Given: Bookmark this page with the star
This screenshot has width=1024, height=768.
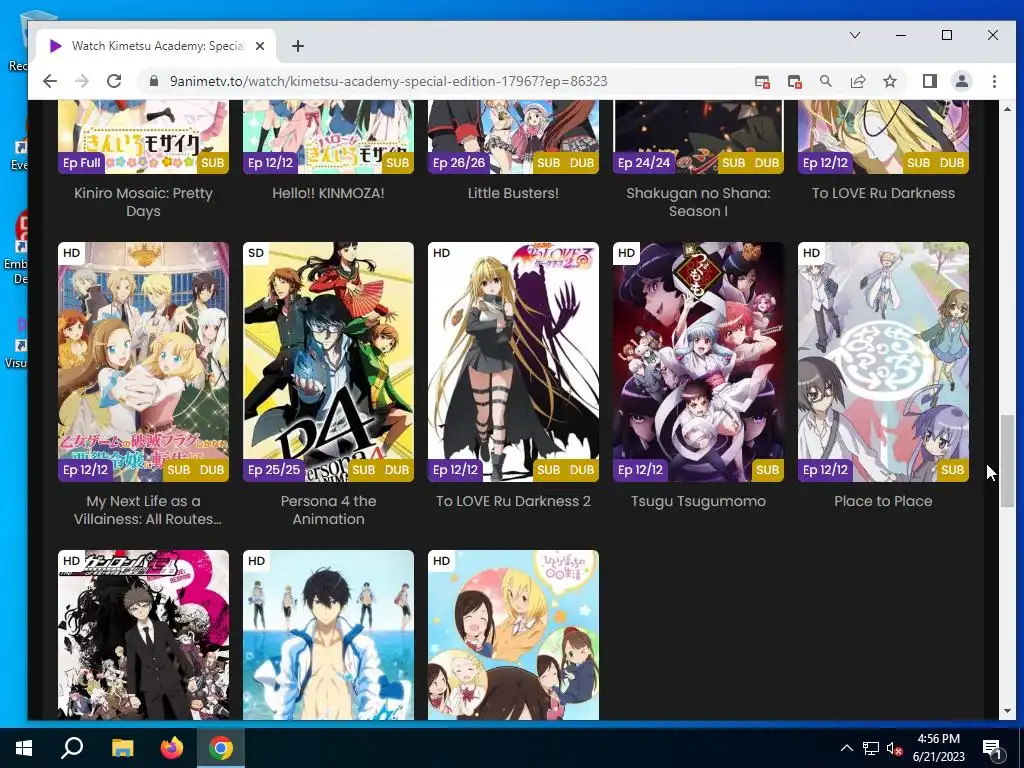Looking at the screenshot, I should 889,81.
